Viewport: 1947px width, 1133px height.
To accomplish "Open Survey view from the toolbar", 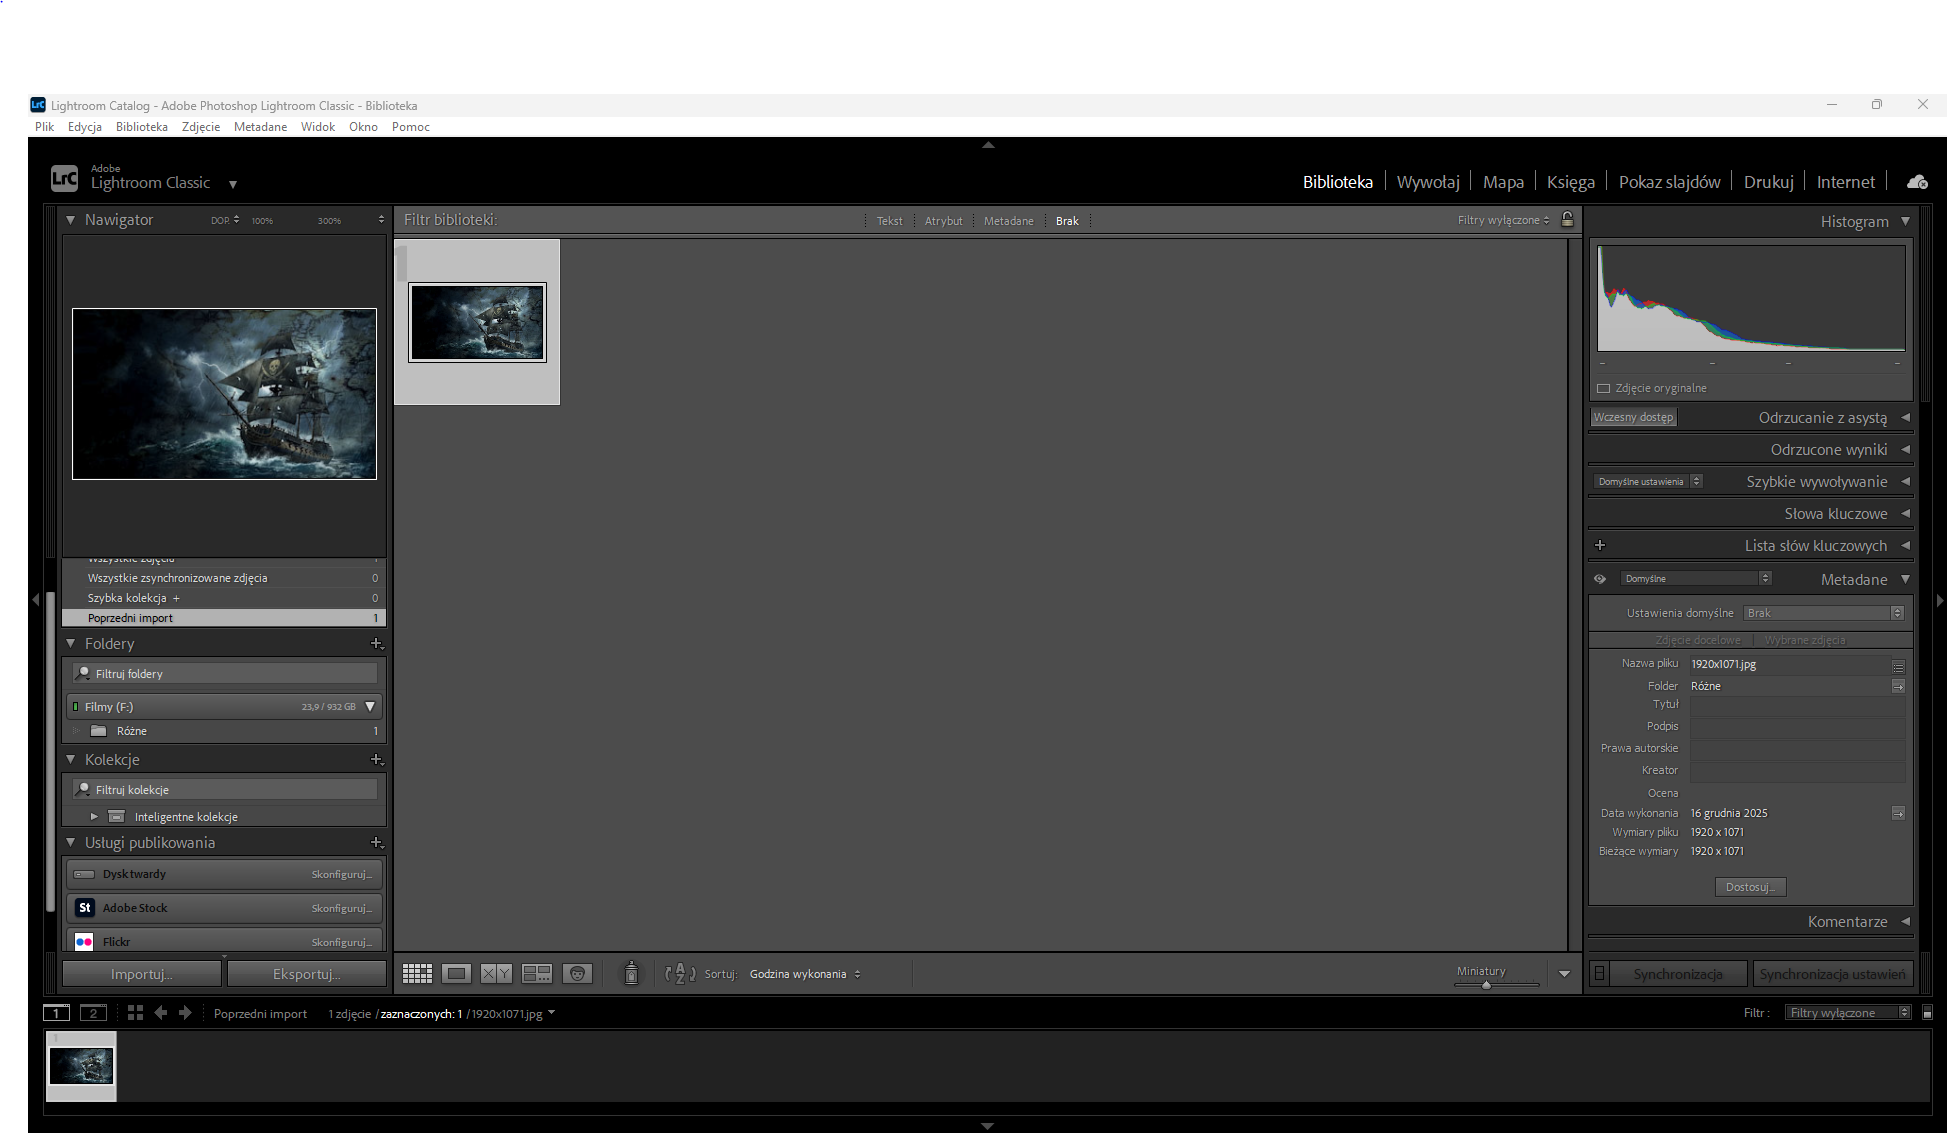I will click(x=537, y=974).
